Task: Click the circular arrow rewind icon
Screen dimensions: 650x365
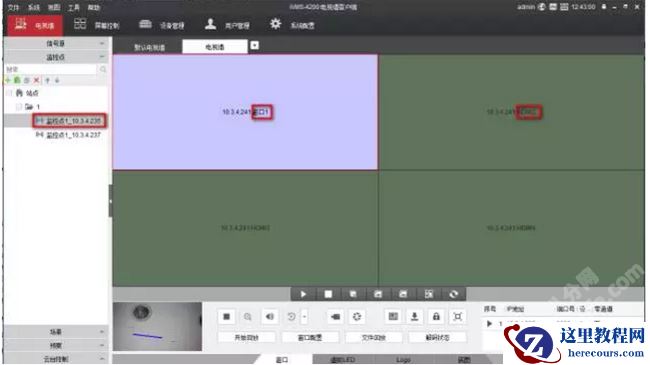Action: pos(291,317)
